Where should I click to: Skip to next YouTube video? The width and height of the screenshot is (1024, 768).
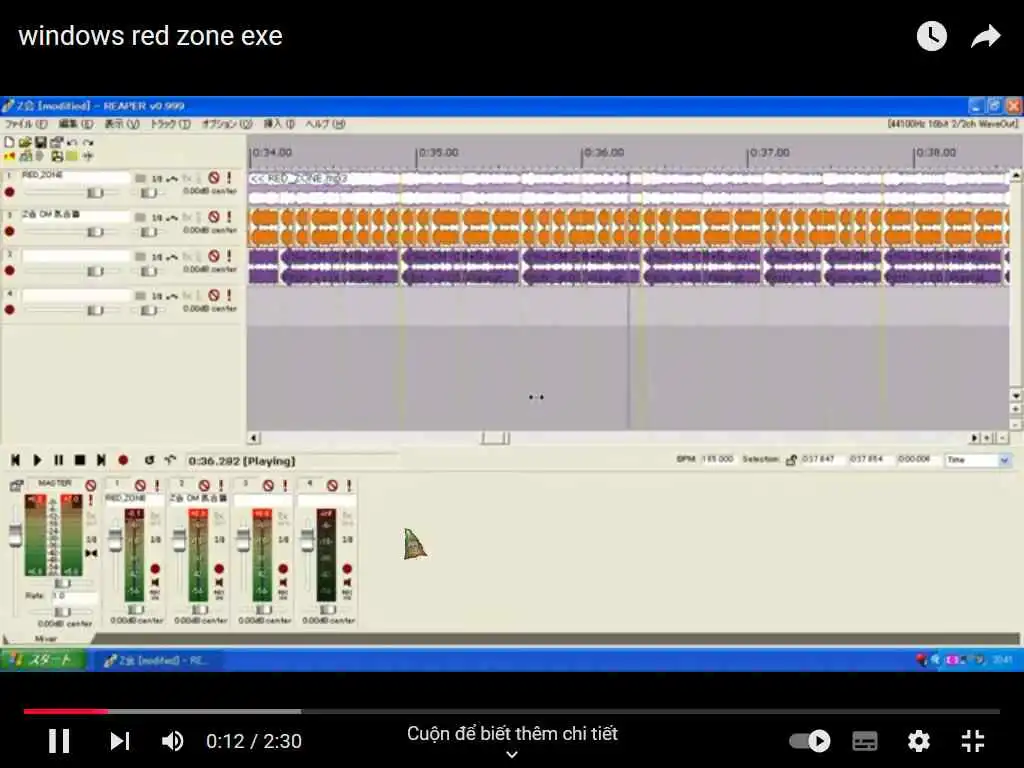point(120,741)
